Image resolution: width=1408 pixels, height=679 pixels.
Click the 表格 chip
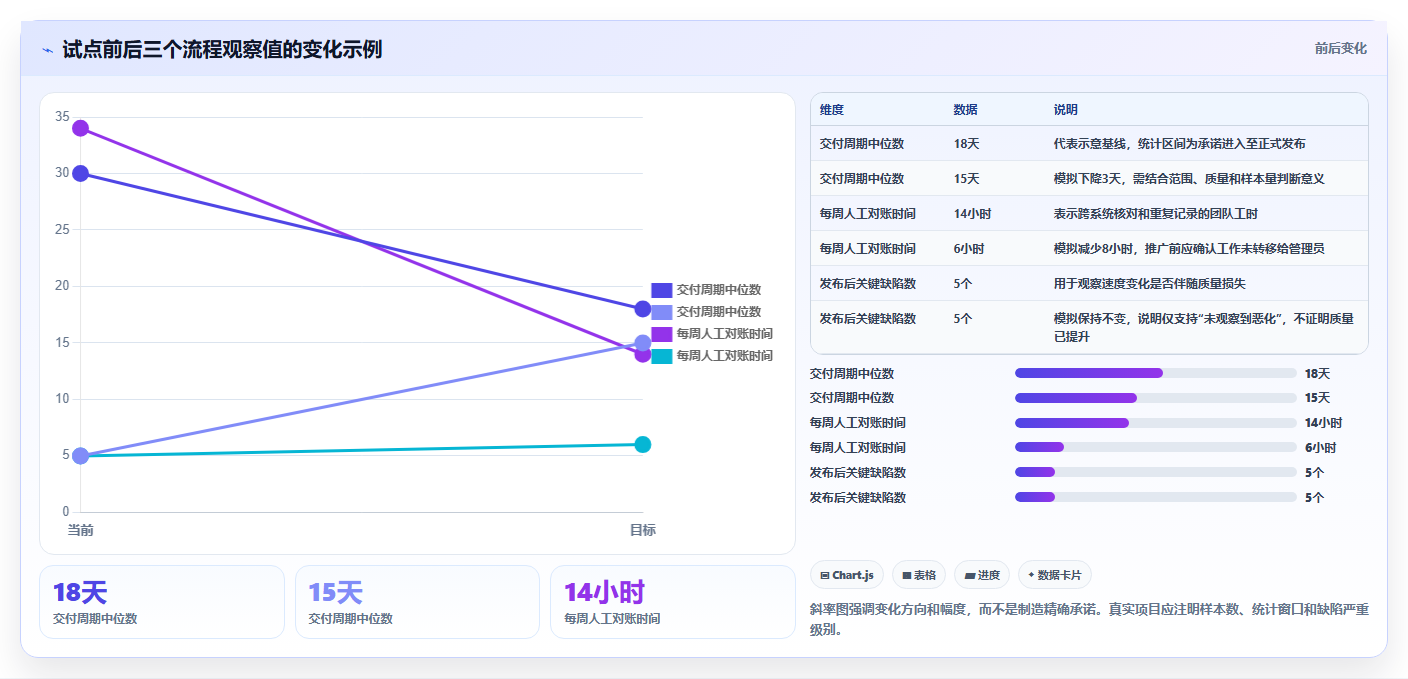[918, 575]
